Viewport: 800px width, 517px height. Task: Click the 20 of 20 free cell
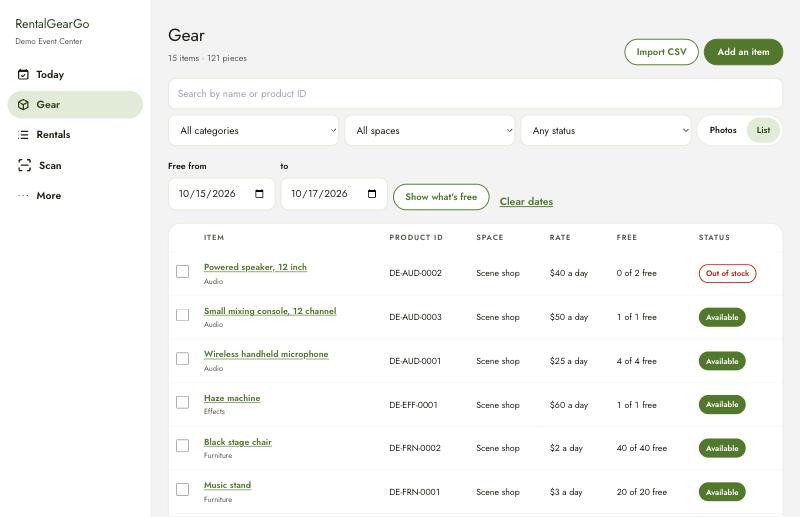[x=641, y=492]
